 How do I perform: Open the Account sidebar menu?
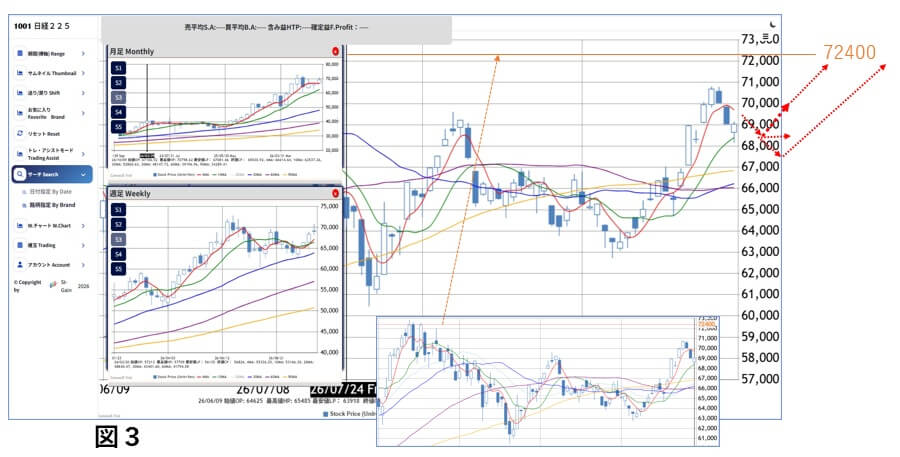(x=52, y=265)
